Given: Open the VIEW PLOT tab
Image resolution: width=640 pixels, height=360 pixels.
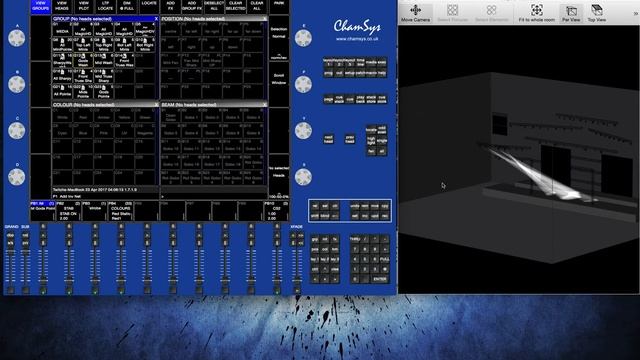Looking at the screenshot, I should [84, 6].
